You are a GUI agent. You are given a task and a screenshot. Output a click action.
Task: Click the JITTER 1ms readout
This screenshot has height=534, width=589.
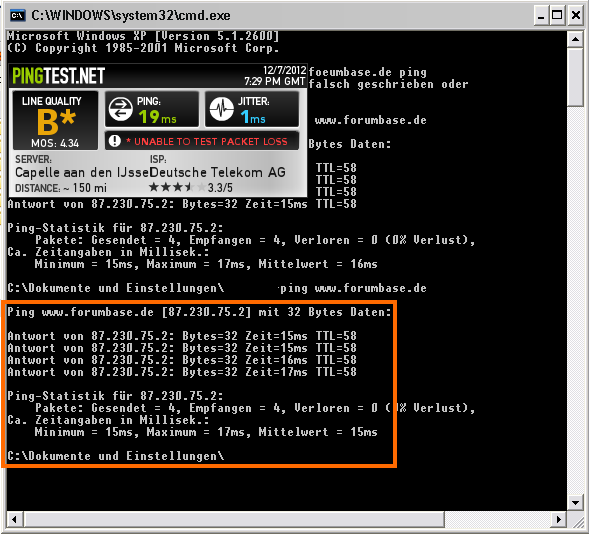click(252, 109)
